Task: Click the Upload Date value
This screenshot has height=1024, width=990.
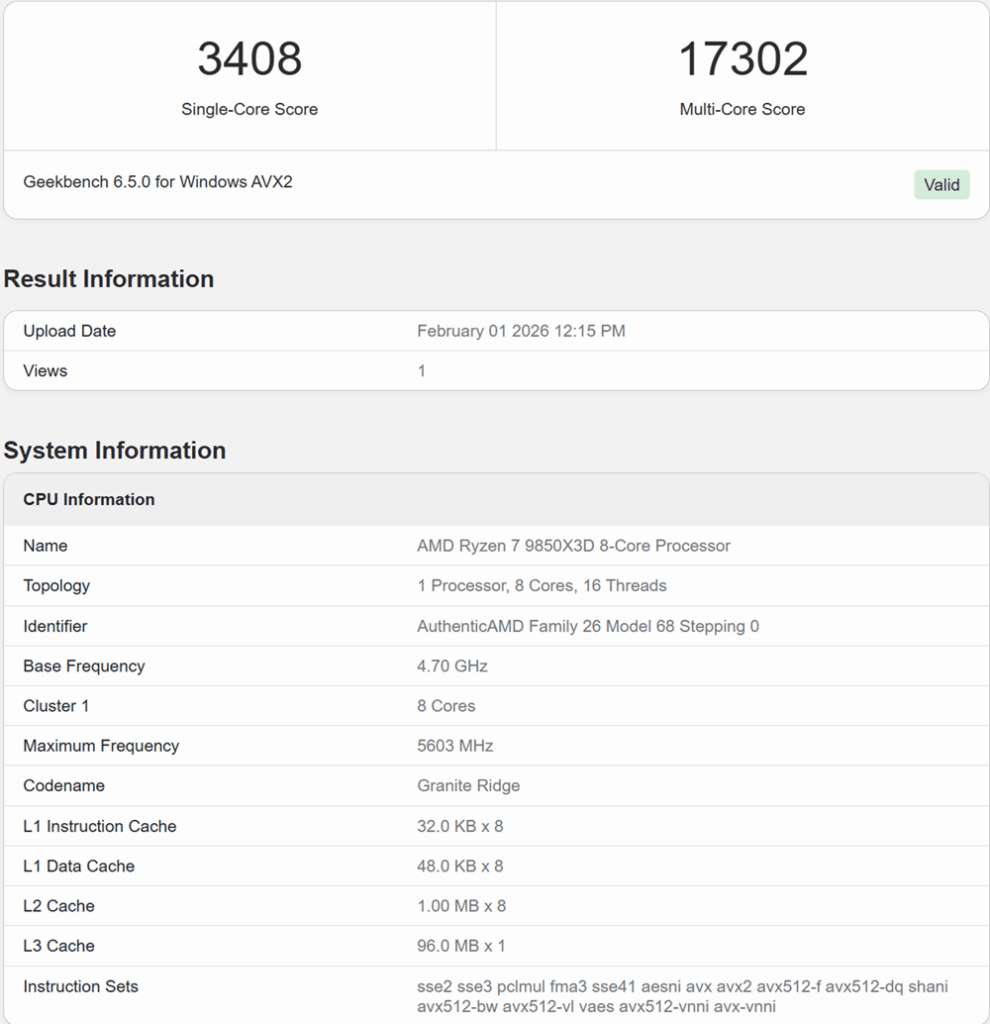Action: click(521, 331)
